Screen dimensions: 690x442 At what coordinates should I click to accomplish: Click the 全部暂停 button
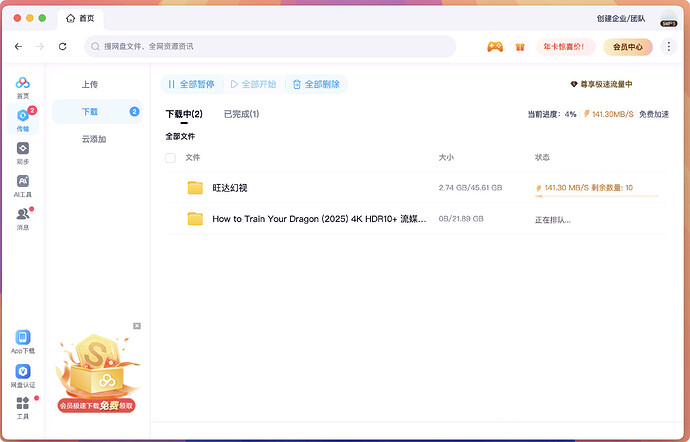coord(192,84)
